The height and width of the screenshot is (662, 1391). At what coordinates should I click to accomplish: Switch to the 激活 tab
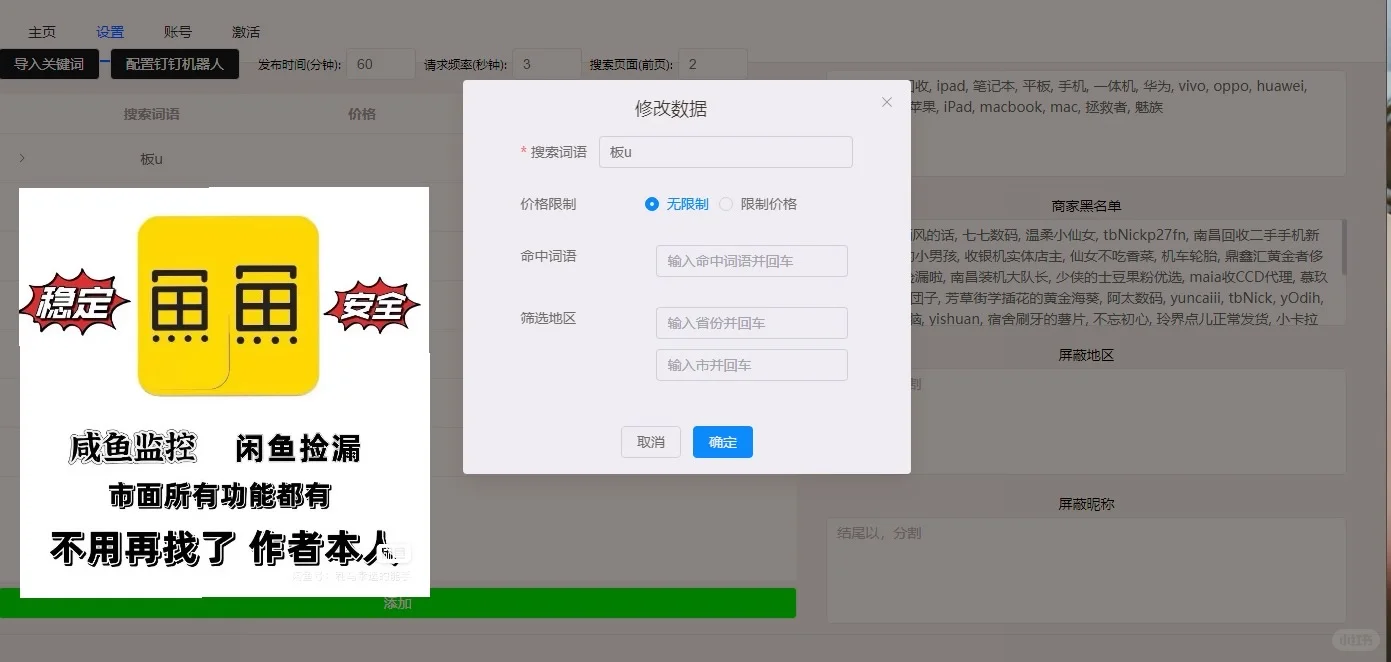(245, 30)
